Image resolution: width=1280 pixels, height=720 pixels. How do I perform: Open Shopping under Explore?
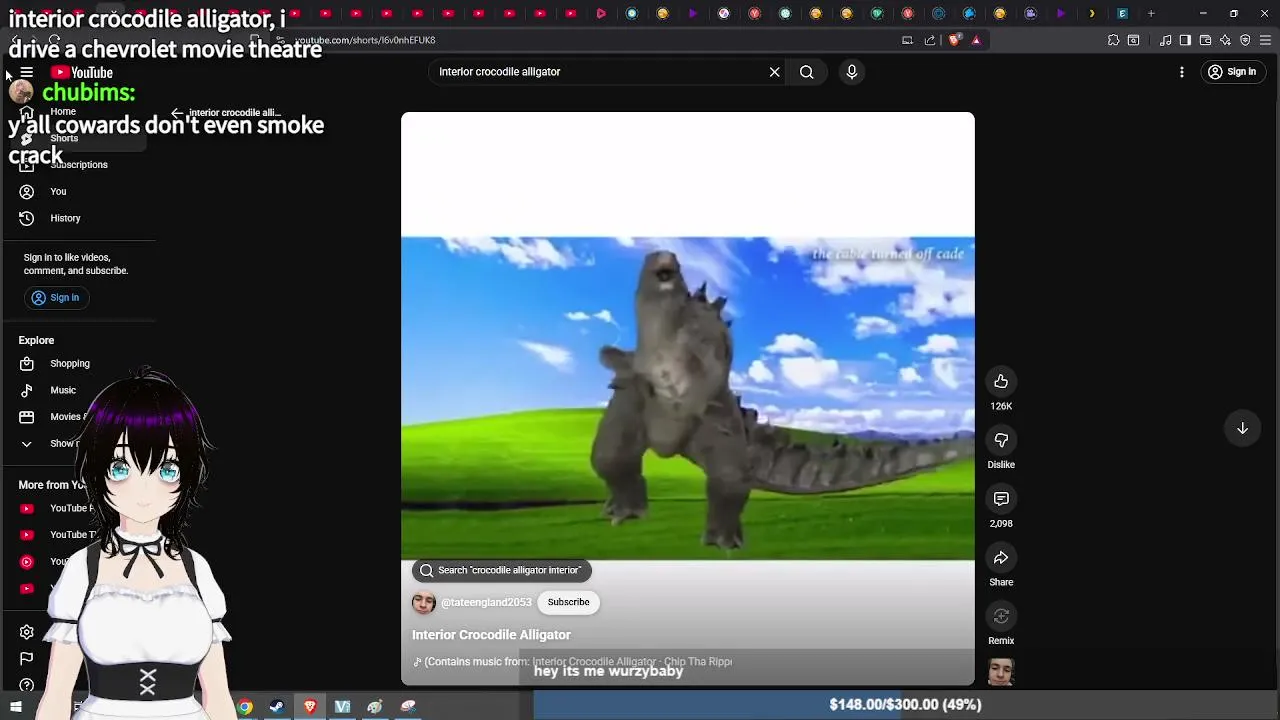click(70, 364)
